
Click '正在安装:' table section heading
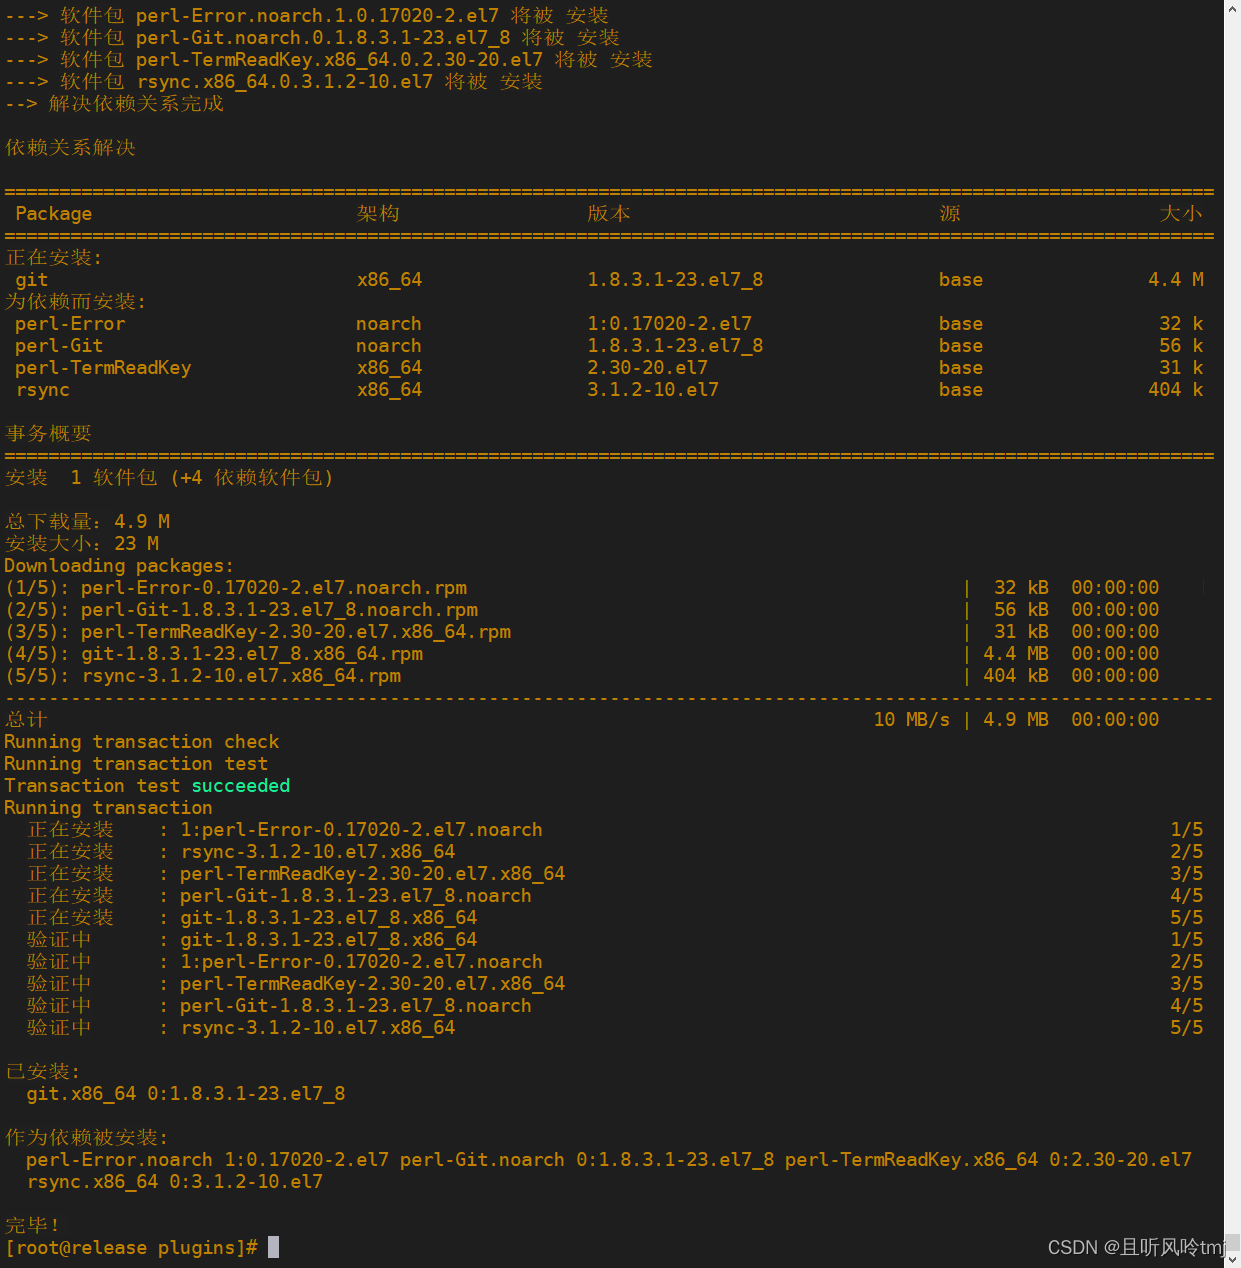pyautogui.click(x=53, y=257)
